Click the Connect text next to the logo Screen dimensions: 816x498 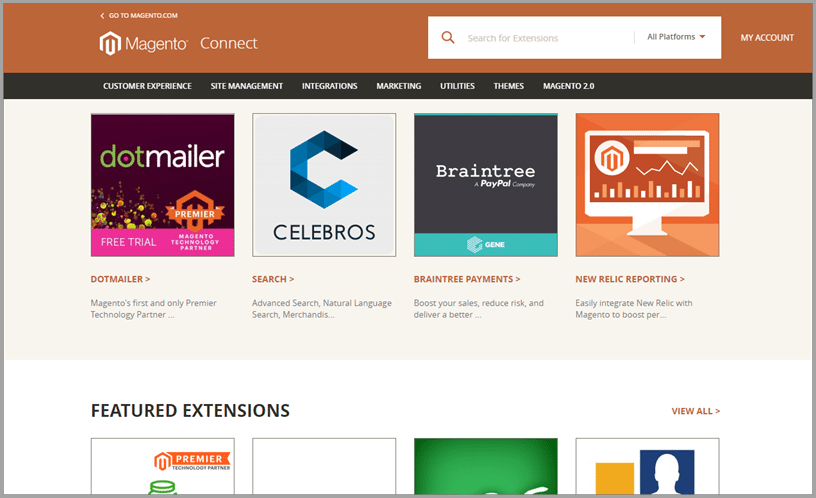(x=228, y=43)
